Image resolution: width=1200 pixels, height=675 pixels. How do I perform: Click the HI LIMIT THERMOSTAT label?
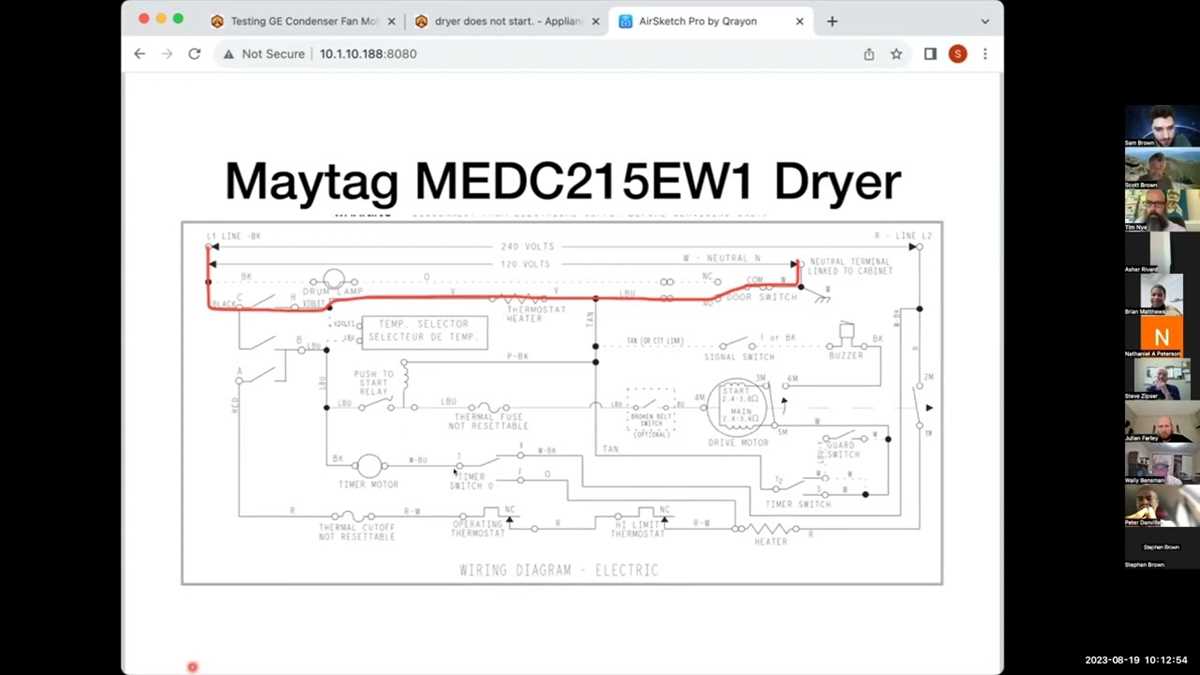[637, 529]
